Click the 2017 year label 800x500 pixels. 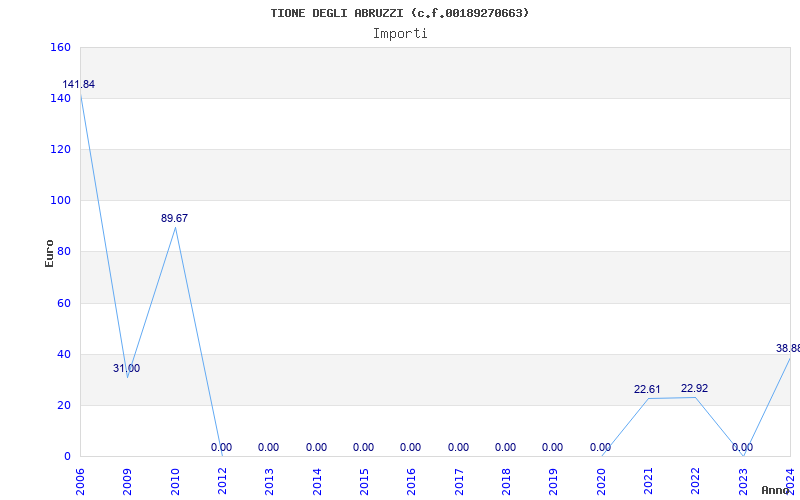point(459,482)
